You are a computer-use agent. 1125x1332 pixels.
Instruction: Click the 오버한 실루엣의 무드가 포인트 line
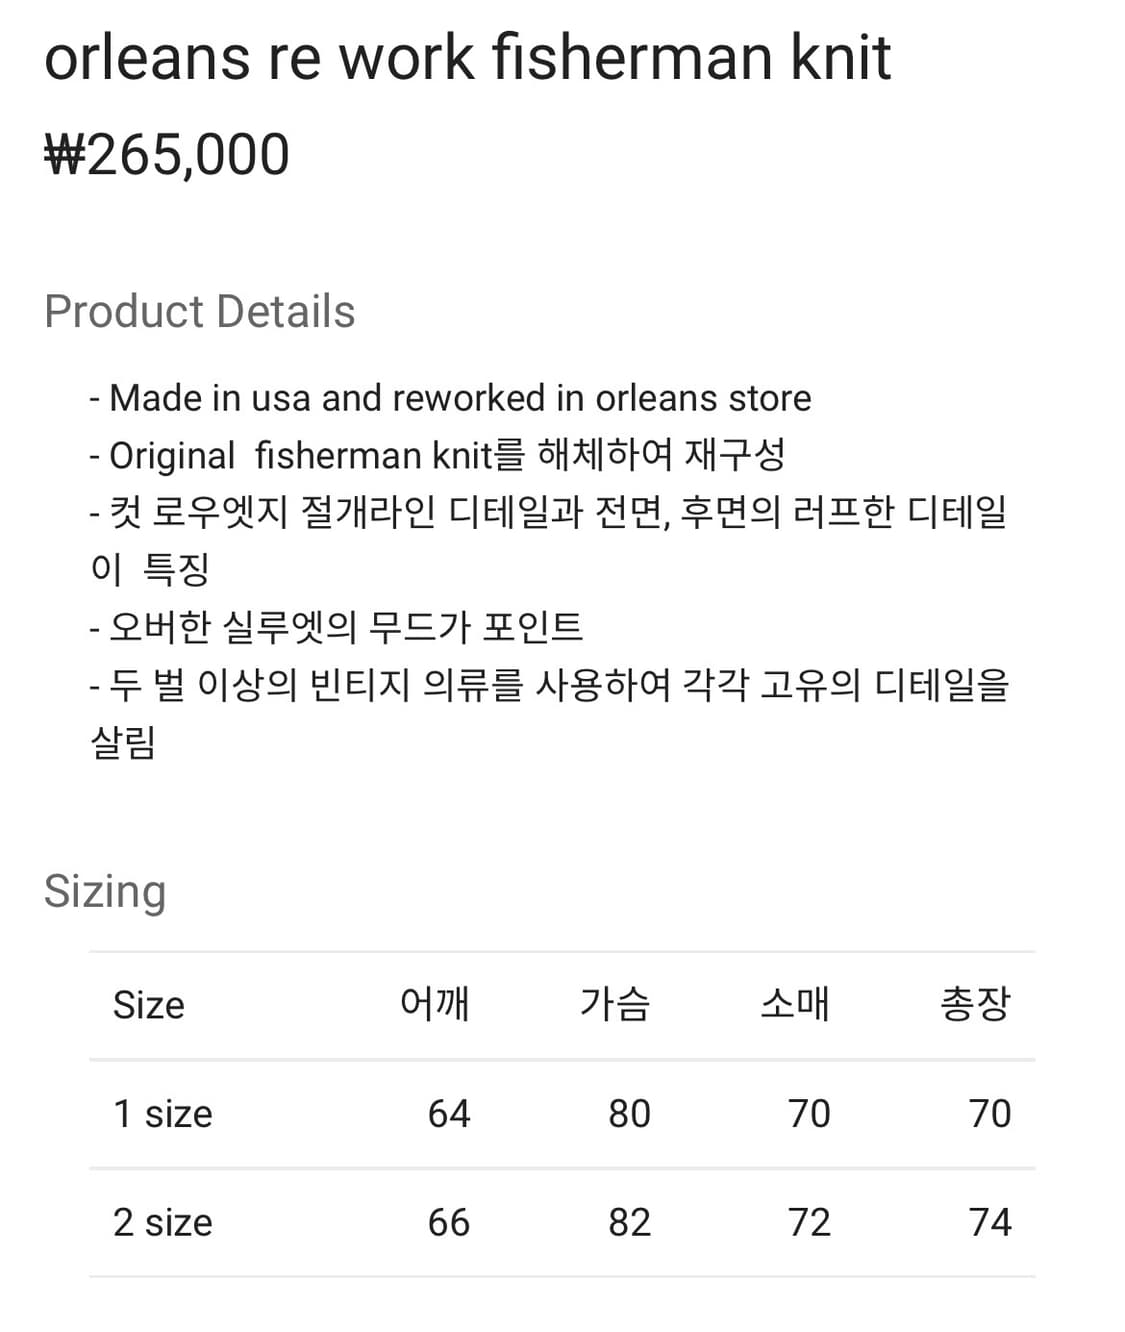[336, 627]
